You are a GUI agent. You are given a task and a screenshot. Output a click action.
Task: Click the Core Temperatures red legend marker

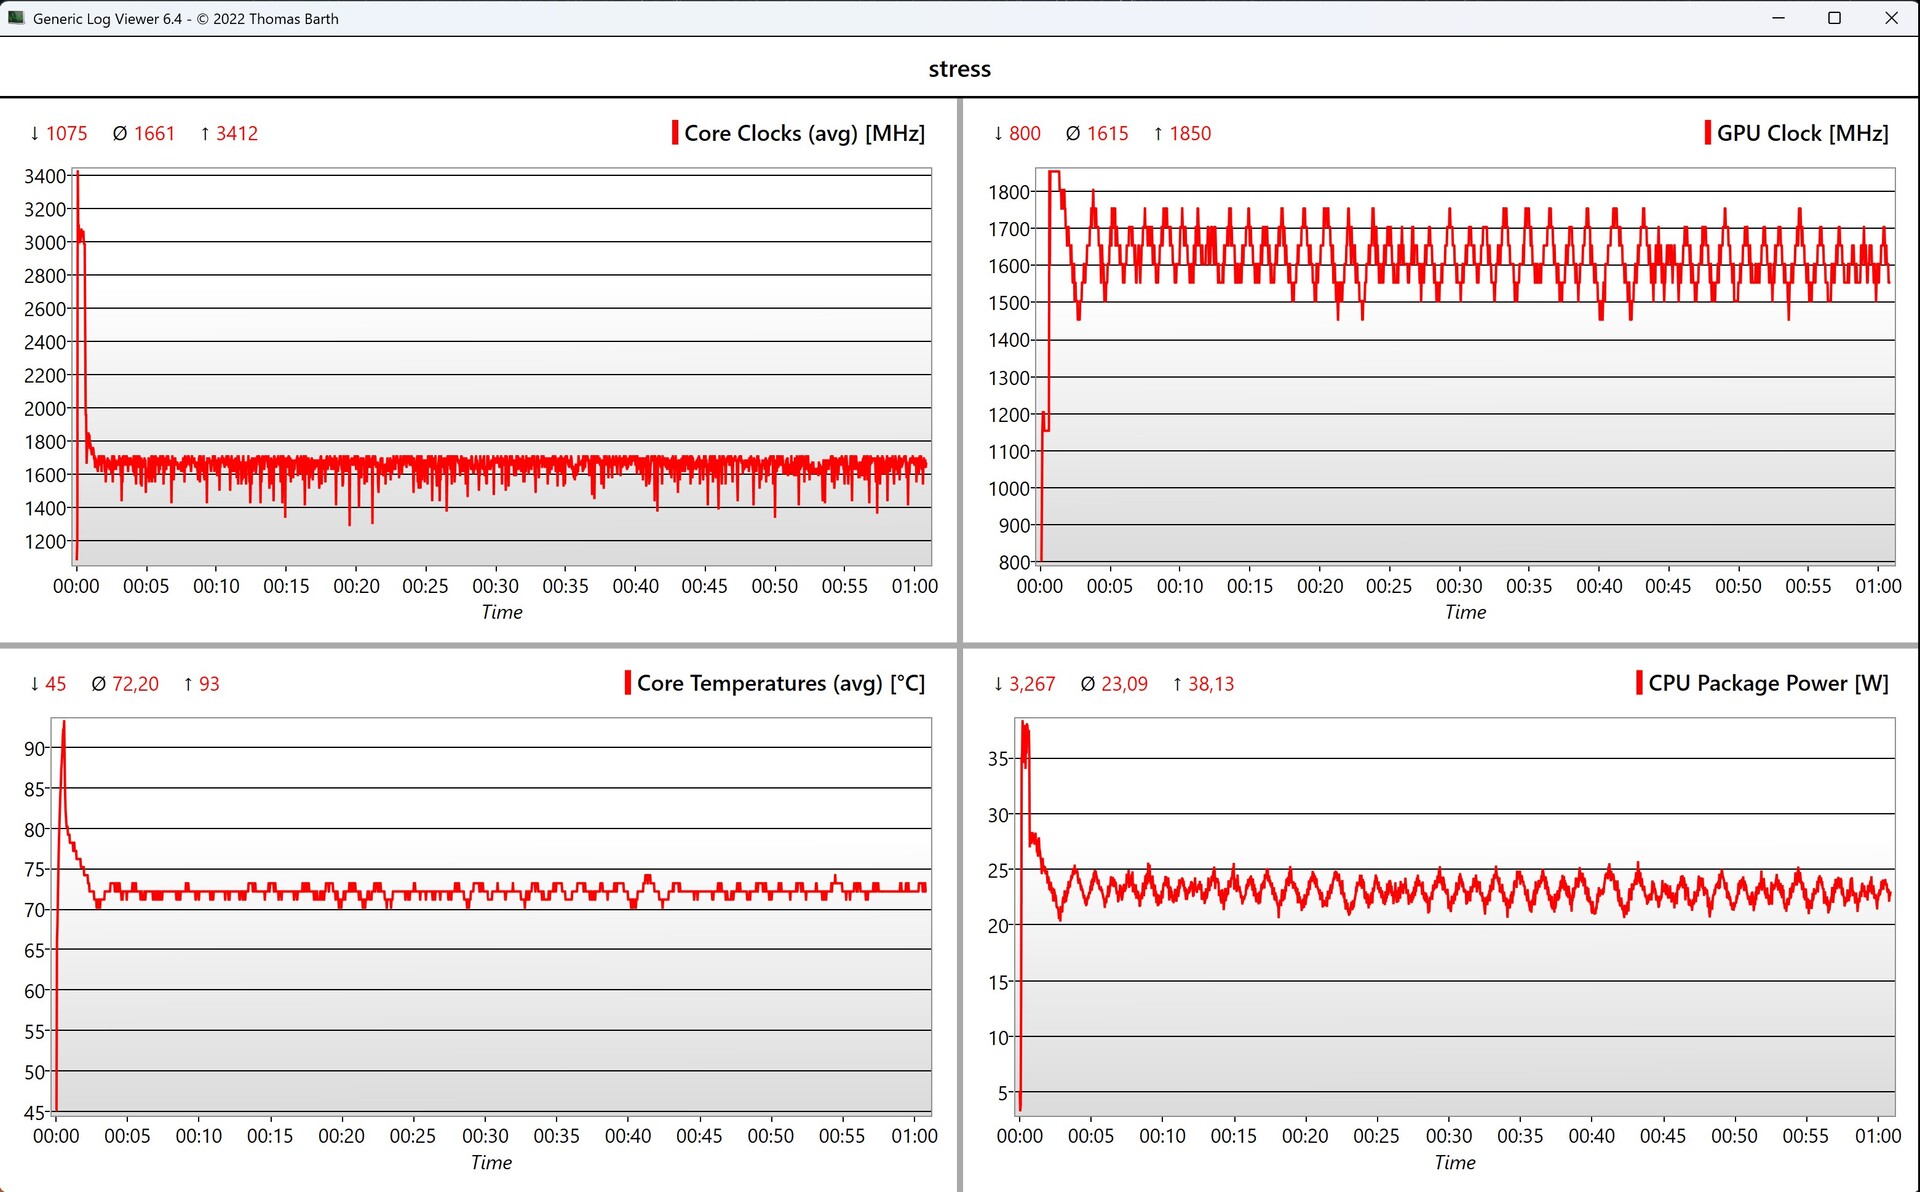pos(627,683)
